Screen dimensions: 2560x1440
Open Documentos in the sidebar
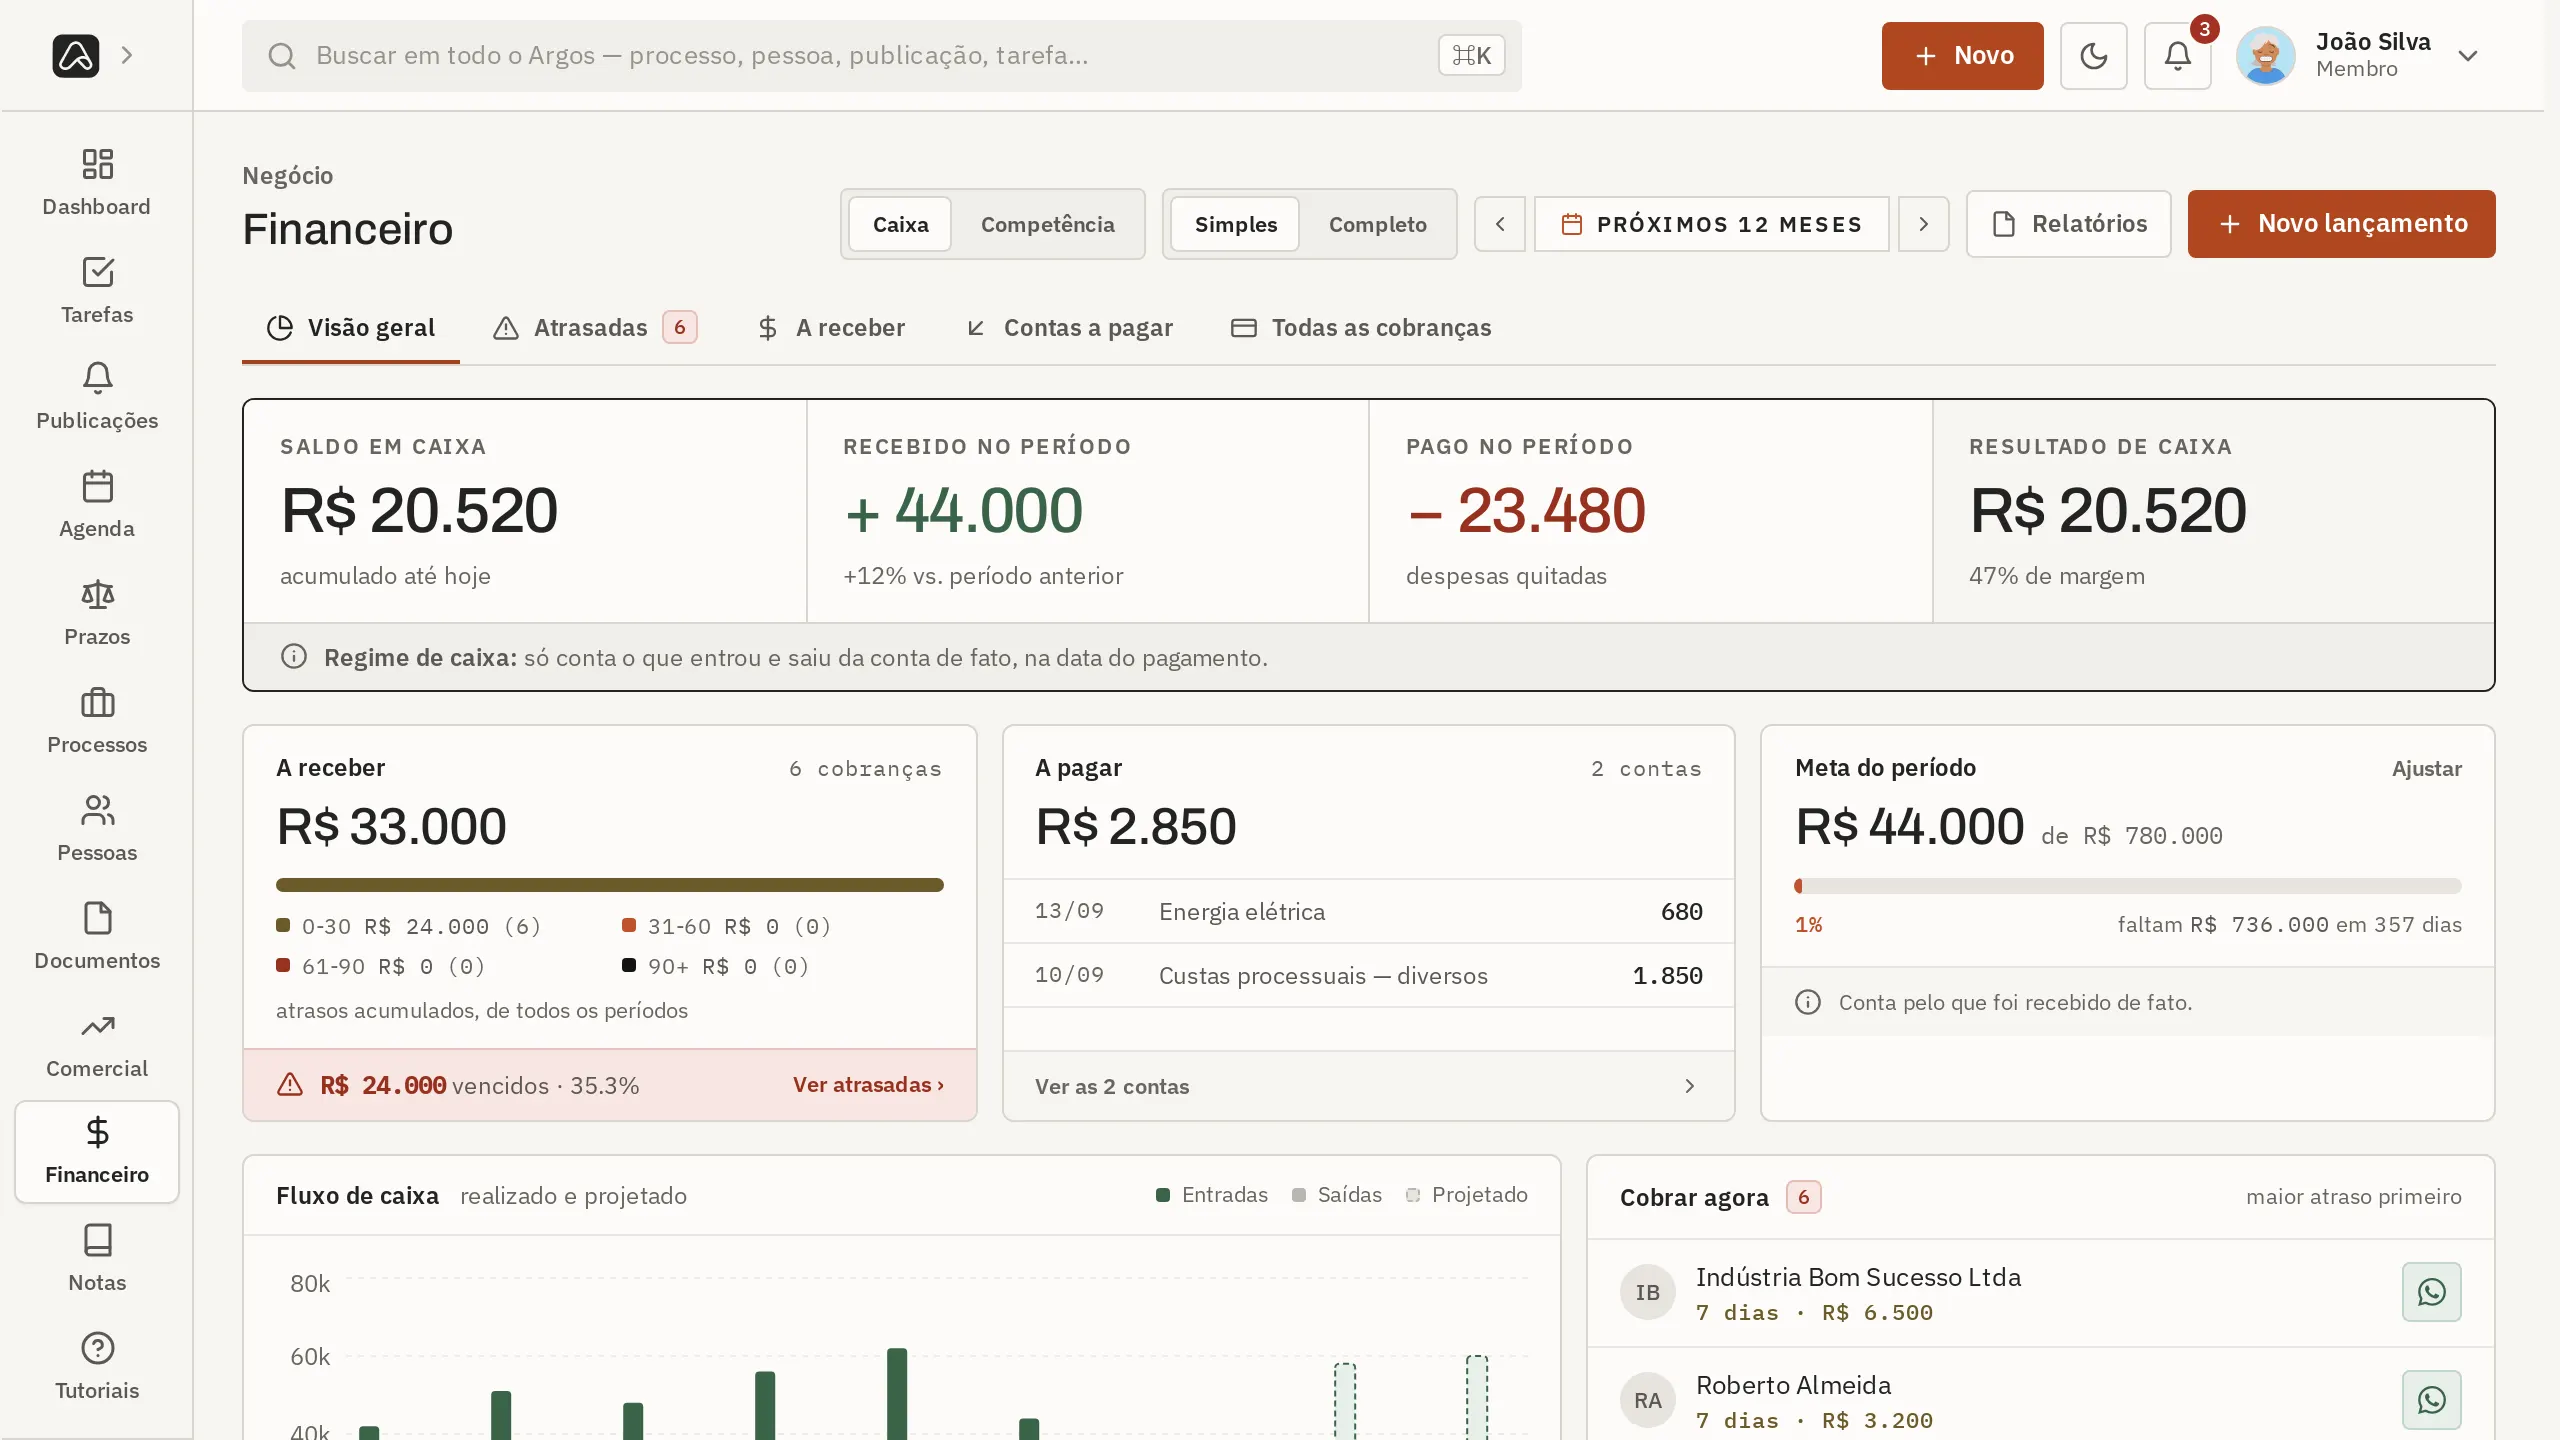pyautogui.click(x=97, y=937)
